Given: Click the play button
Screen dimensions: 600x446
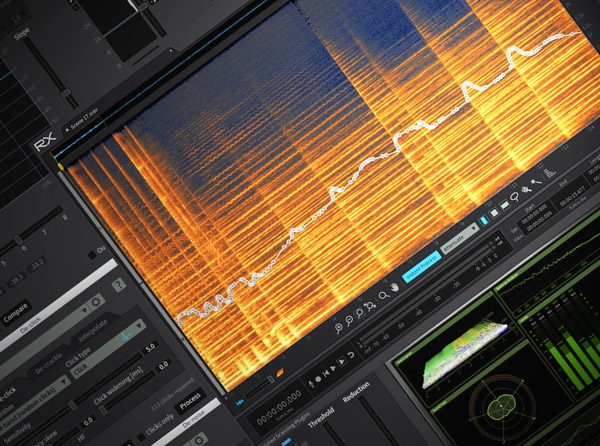Looking at the screenshot, I should pyautogui.click(x=333, y=368).
